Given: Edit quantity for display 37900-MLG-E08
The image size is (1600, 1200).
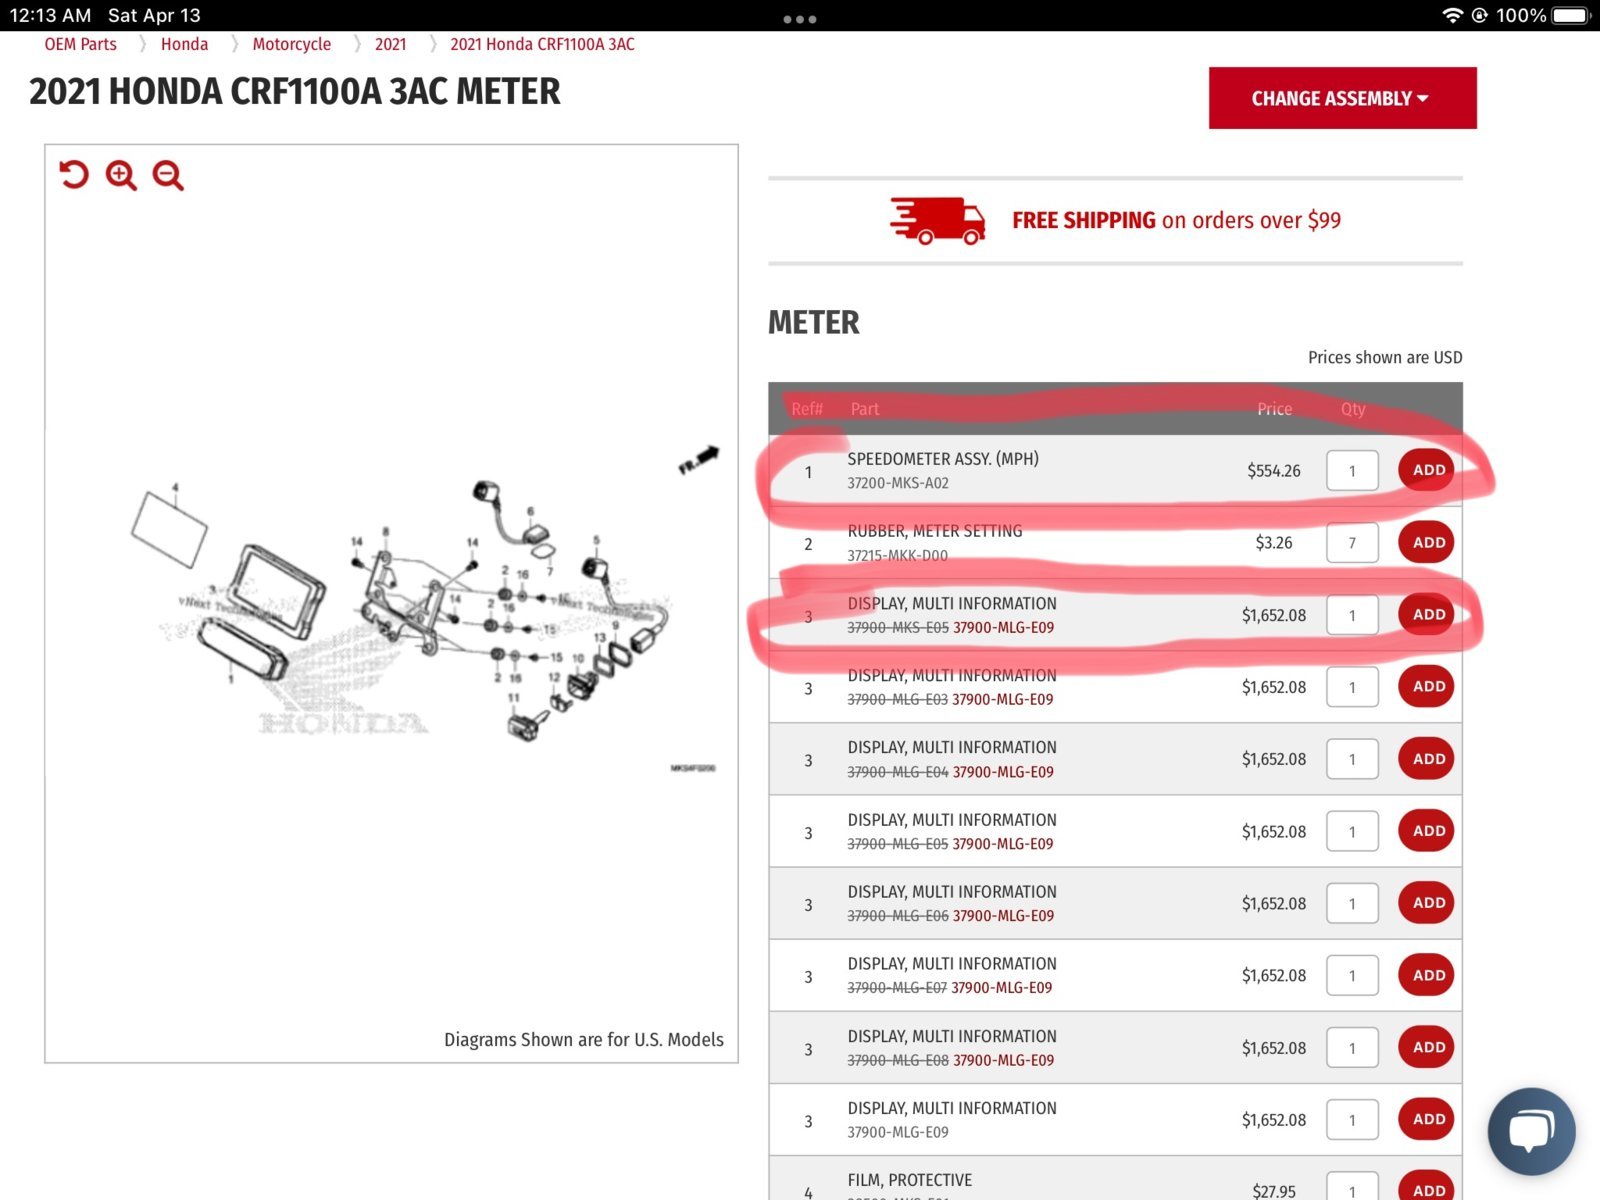Looking at the screenshot, I should [1352, 1048].
